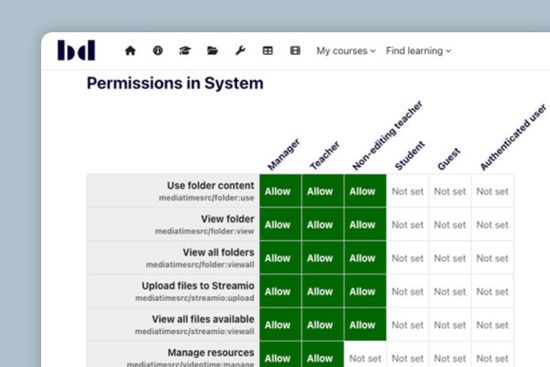This screenshot has height=367, width=550.
Task: Click the Authenticated user column header
Action: click(513, 137)
